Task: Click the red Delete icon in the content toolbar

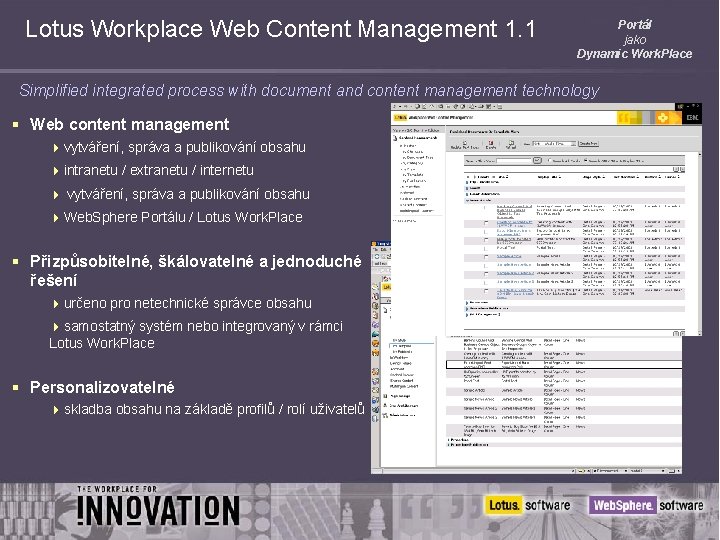Action: tap(491, 143)
